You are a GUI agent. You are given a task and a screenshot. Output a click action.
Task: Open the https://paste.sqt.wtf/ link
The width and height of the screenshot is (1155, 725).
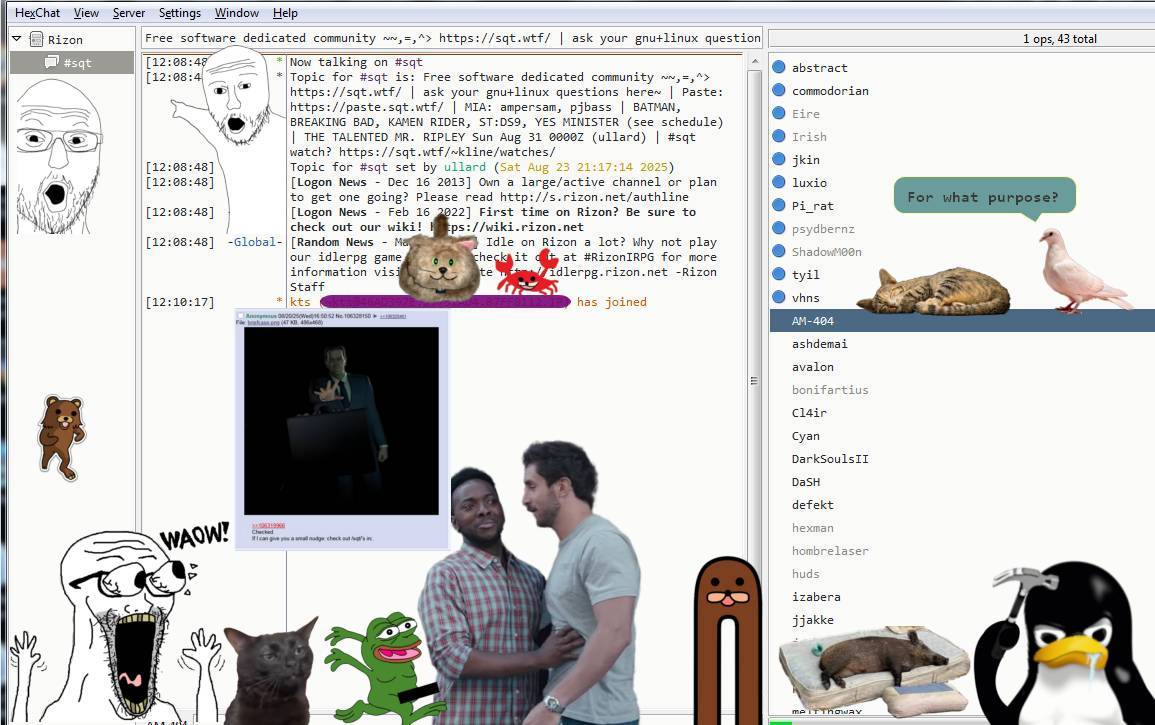tap(366, 108)
